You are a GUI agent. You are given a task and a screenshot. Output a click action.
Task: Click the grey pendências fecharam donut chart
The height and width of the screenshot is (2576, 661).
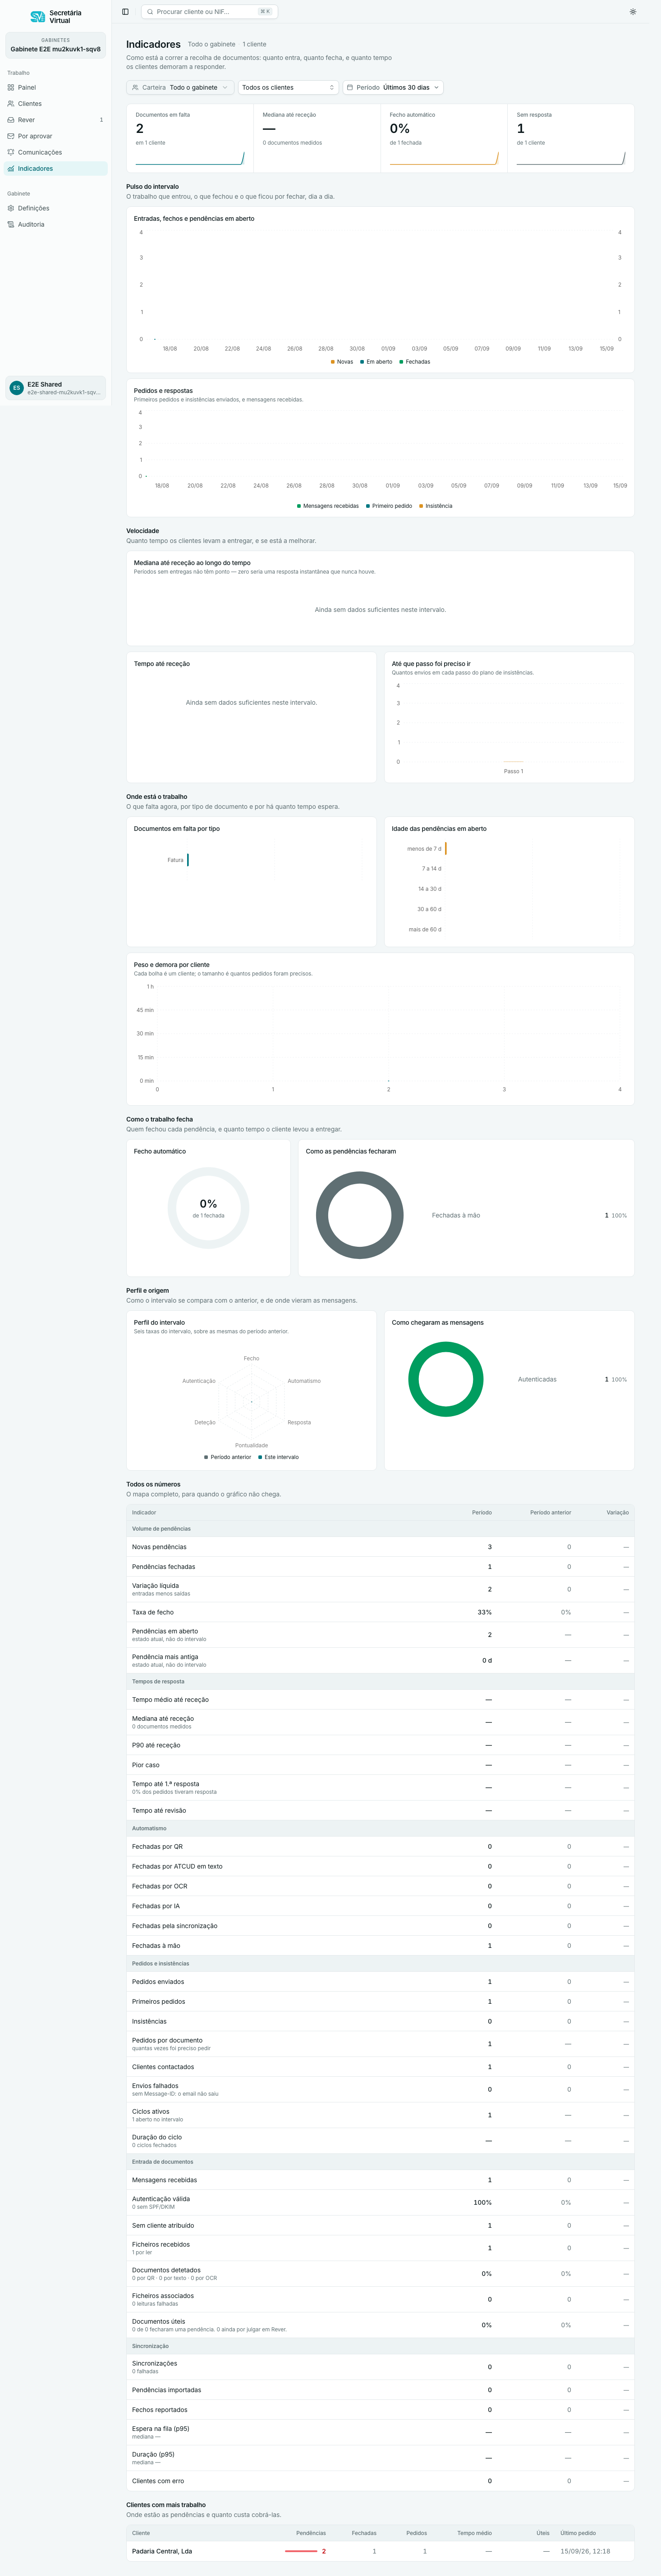(x=360, y=1215)
